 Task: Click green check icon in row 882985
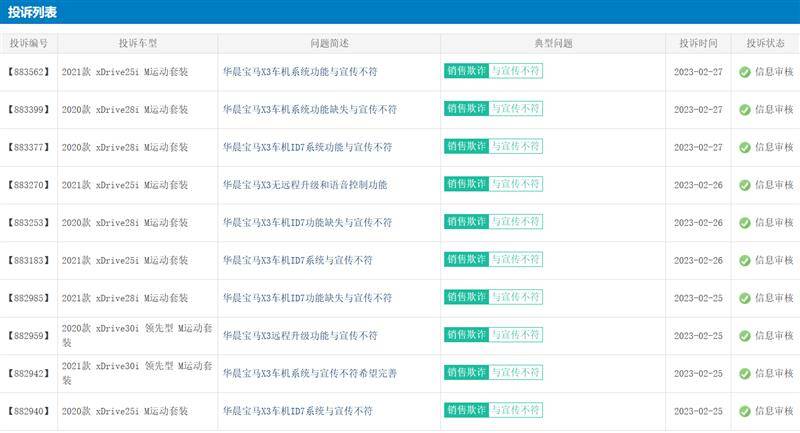[744, 298]
